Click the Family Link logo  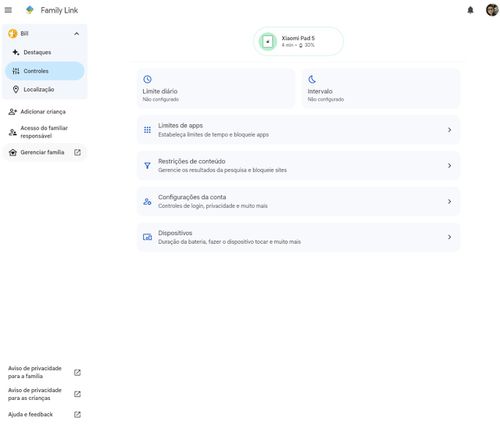[30, 10]
